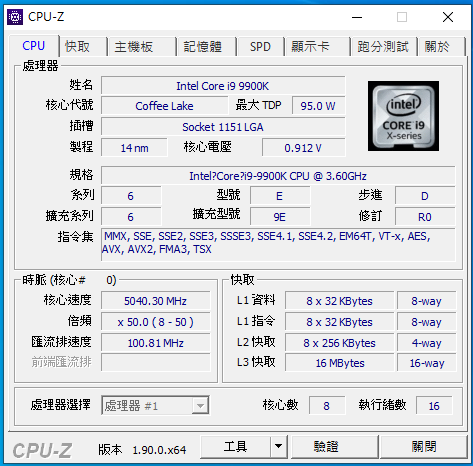Click the specification field i9-9900K CPU @ 3.60GHz
The image size is (473, 466).
point(278,176)
